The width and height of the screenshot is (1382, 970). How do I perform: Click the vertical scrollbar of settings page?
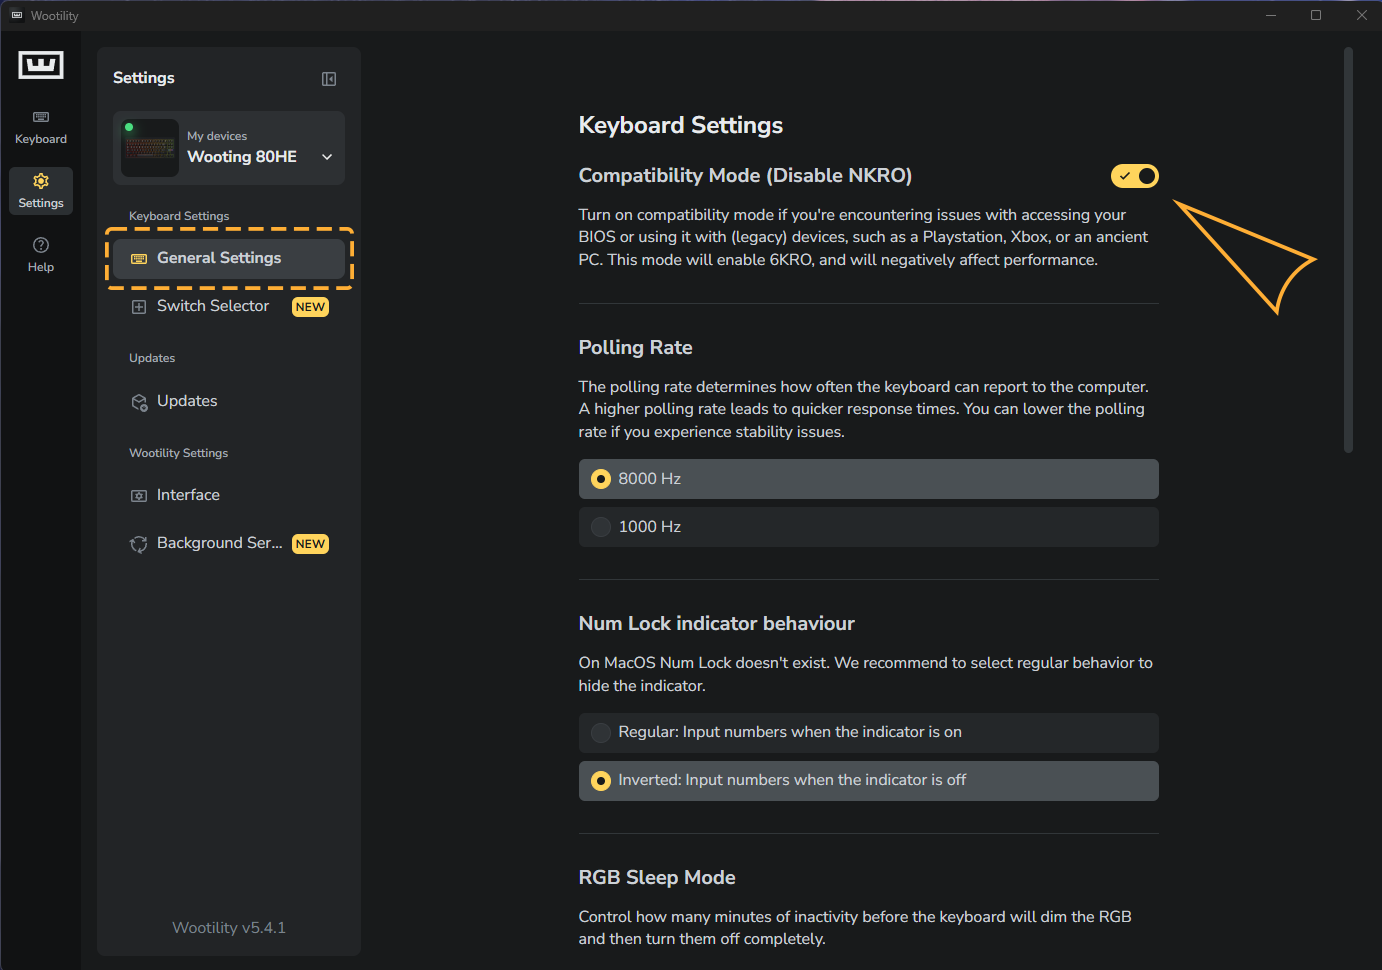1348,250
